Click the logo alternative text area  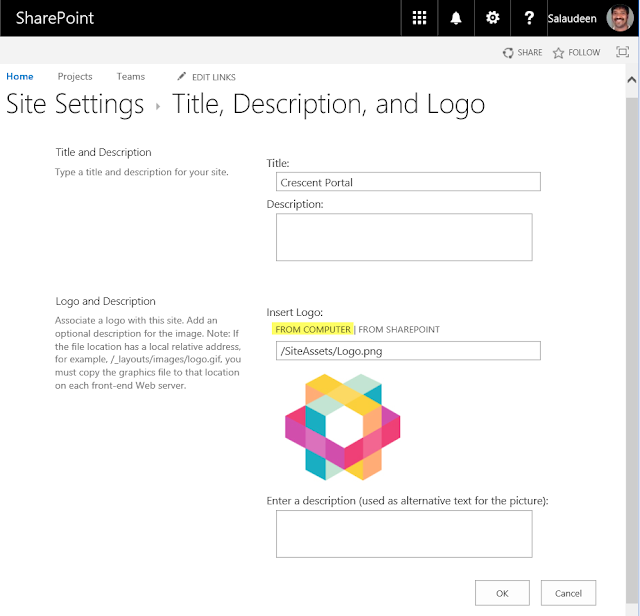(x=404, y=534)
